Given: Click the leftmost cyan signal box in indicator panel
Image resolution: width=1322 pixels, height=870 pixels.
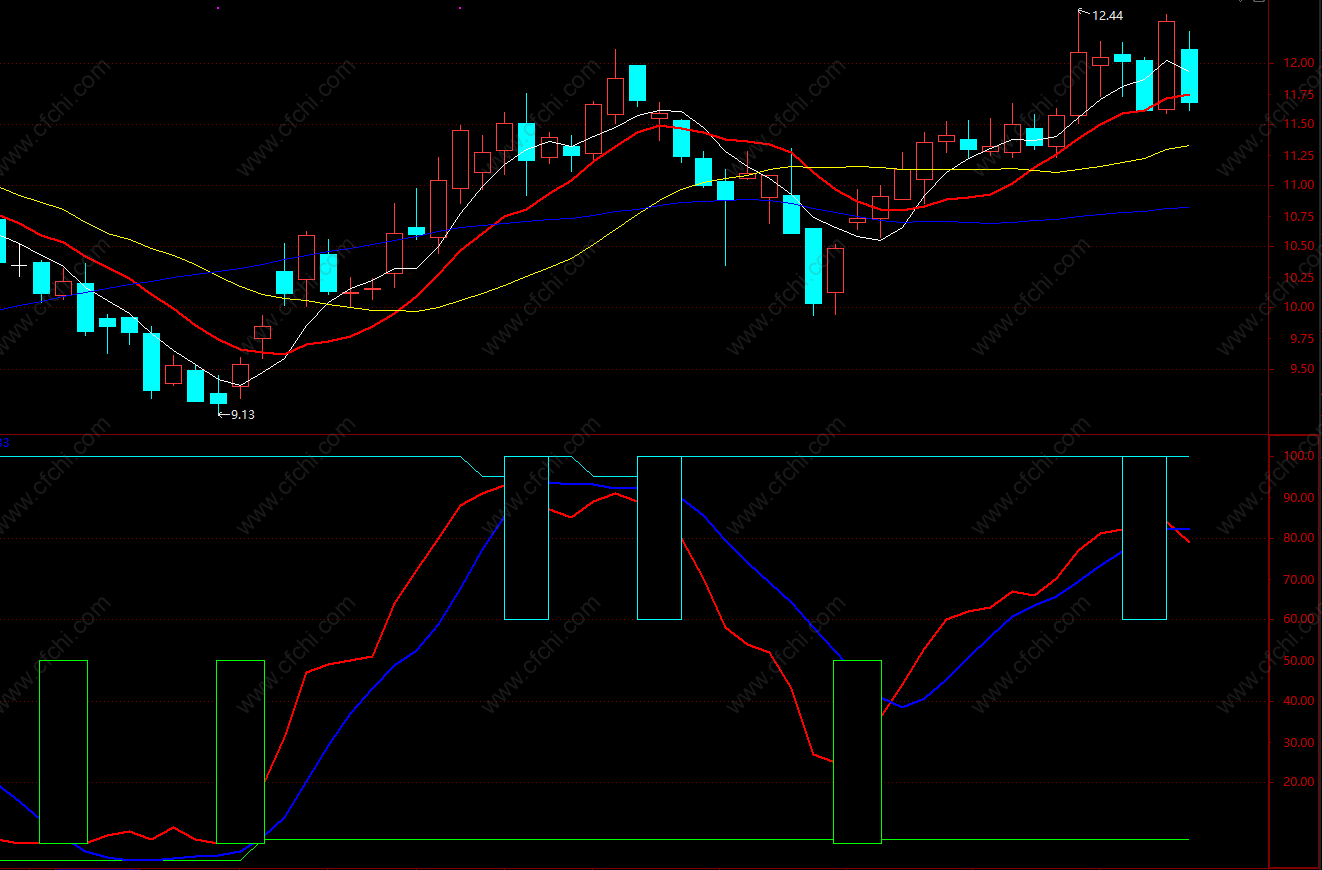Looking at the screenshot, I should click(x=526, y=538).
